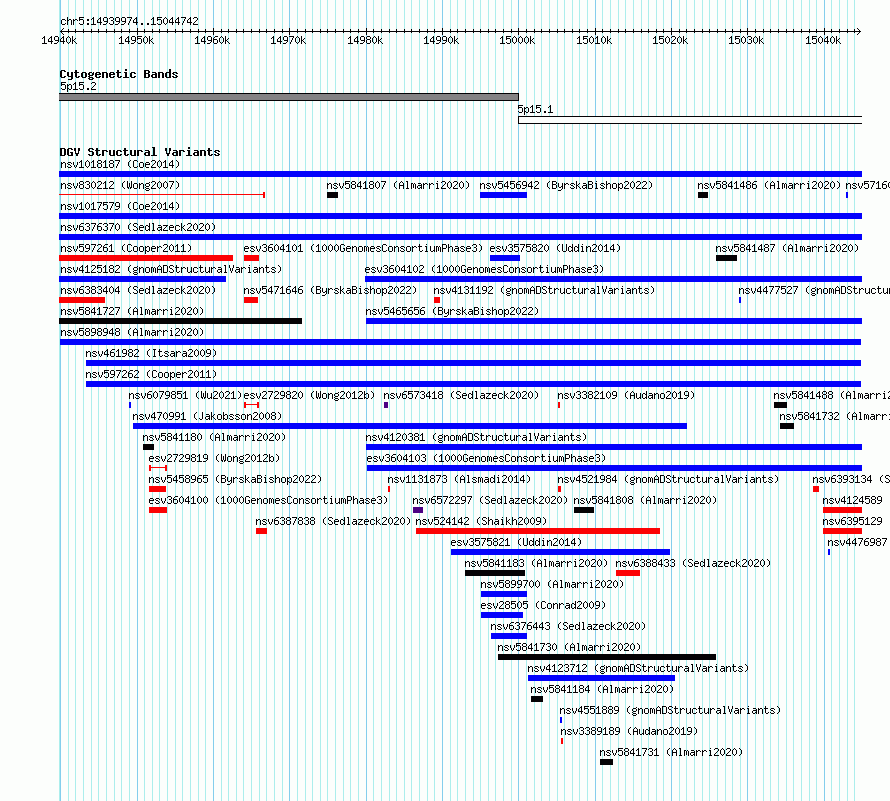Click esv2729820 (Wong2012b) label

(x=309, y=396)
